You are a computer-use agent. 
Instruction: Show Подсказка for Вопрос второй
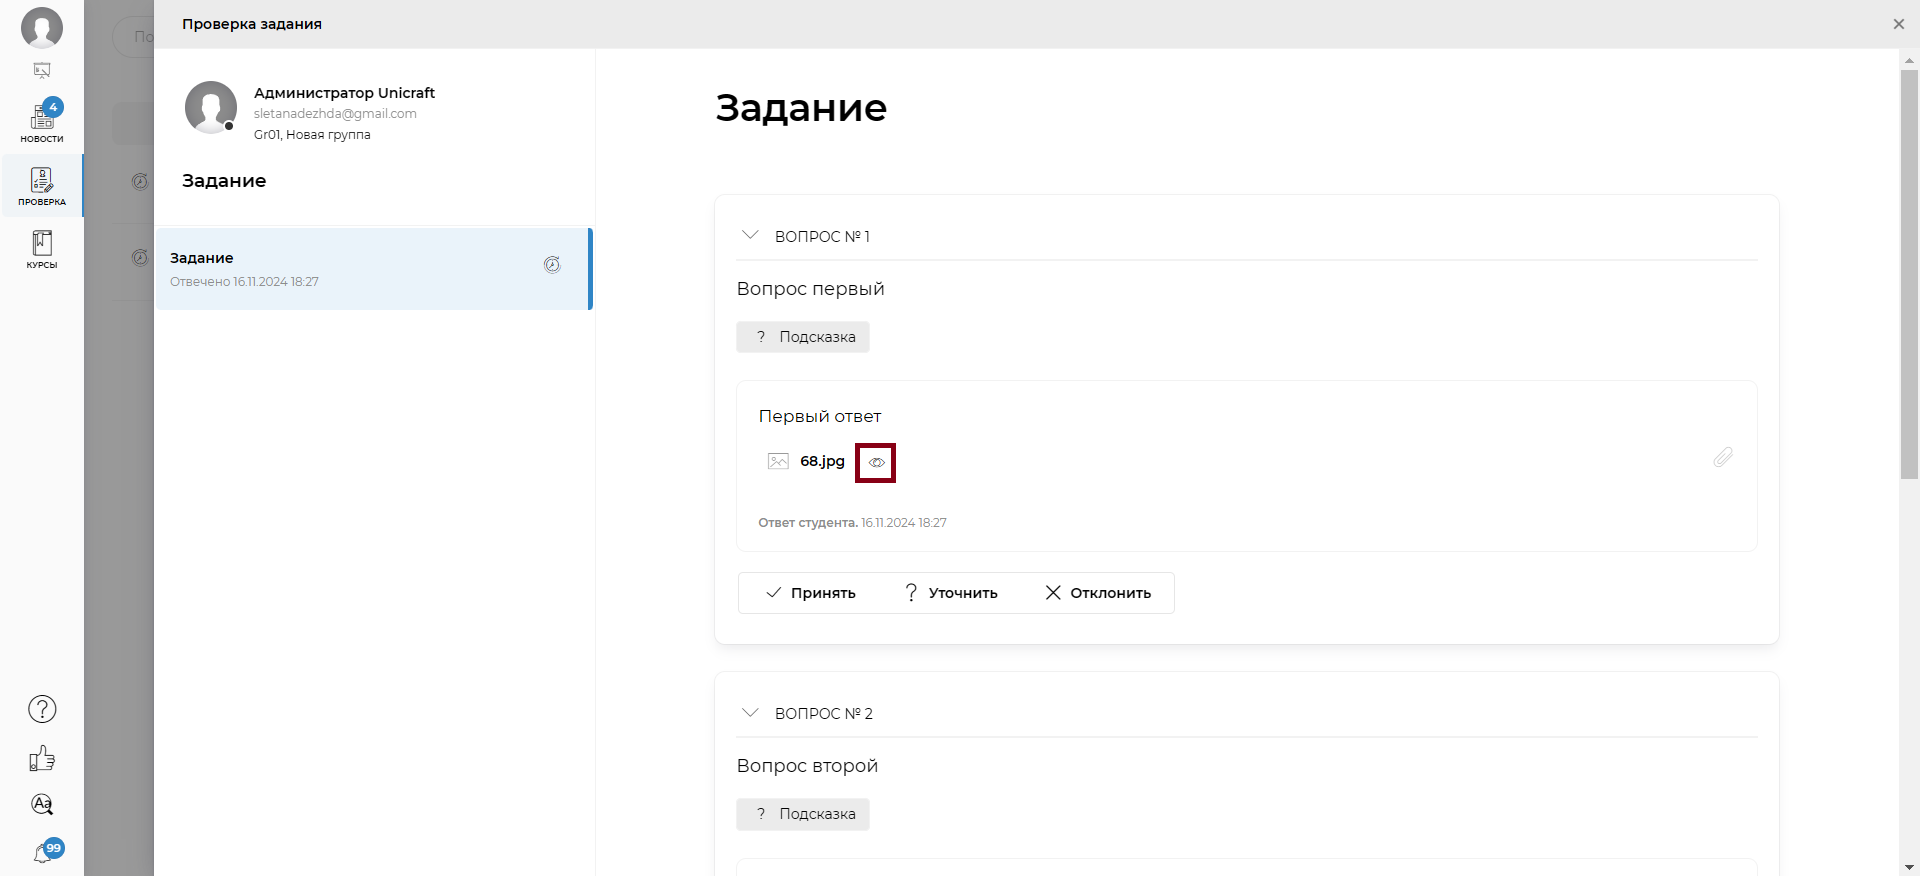coord(803,814)
